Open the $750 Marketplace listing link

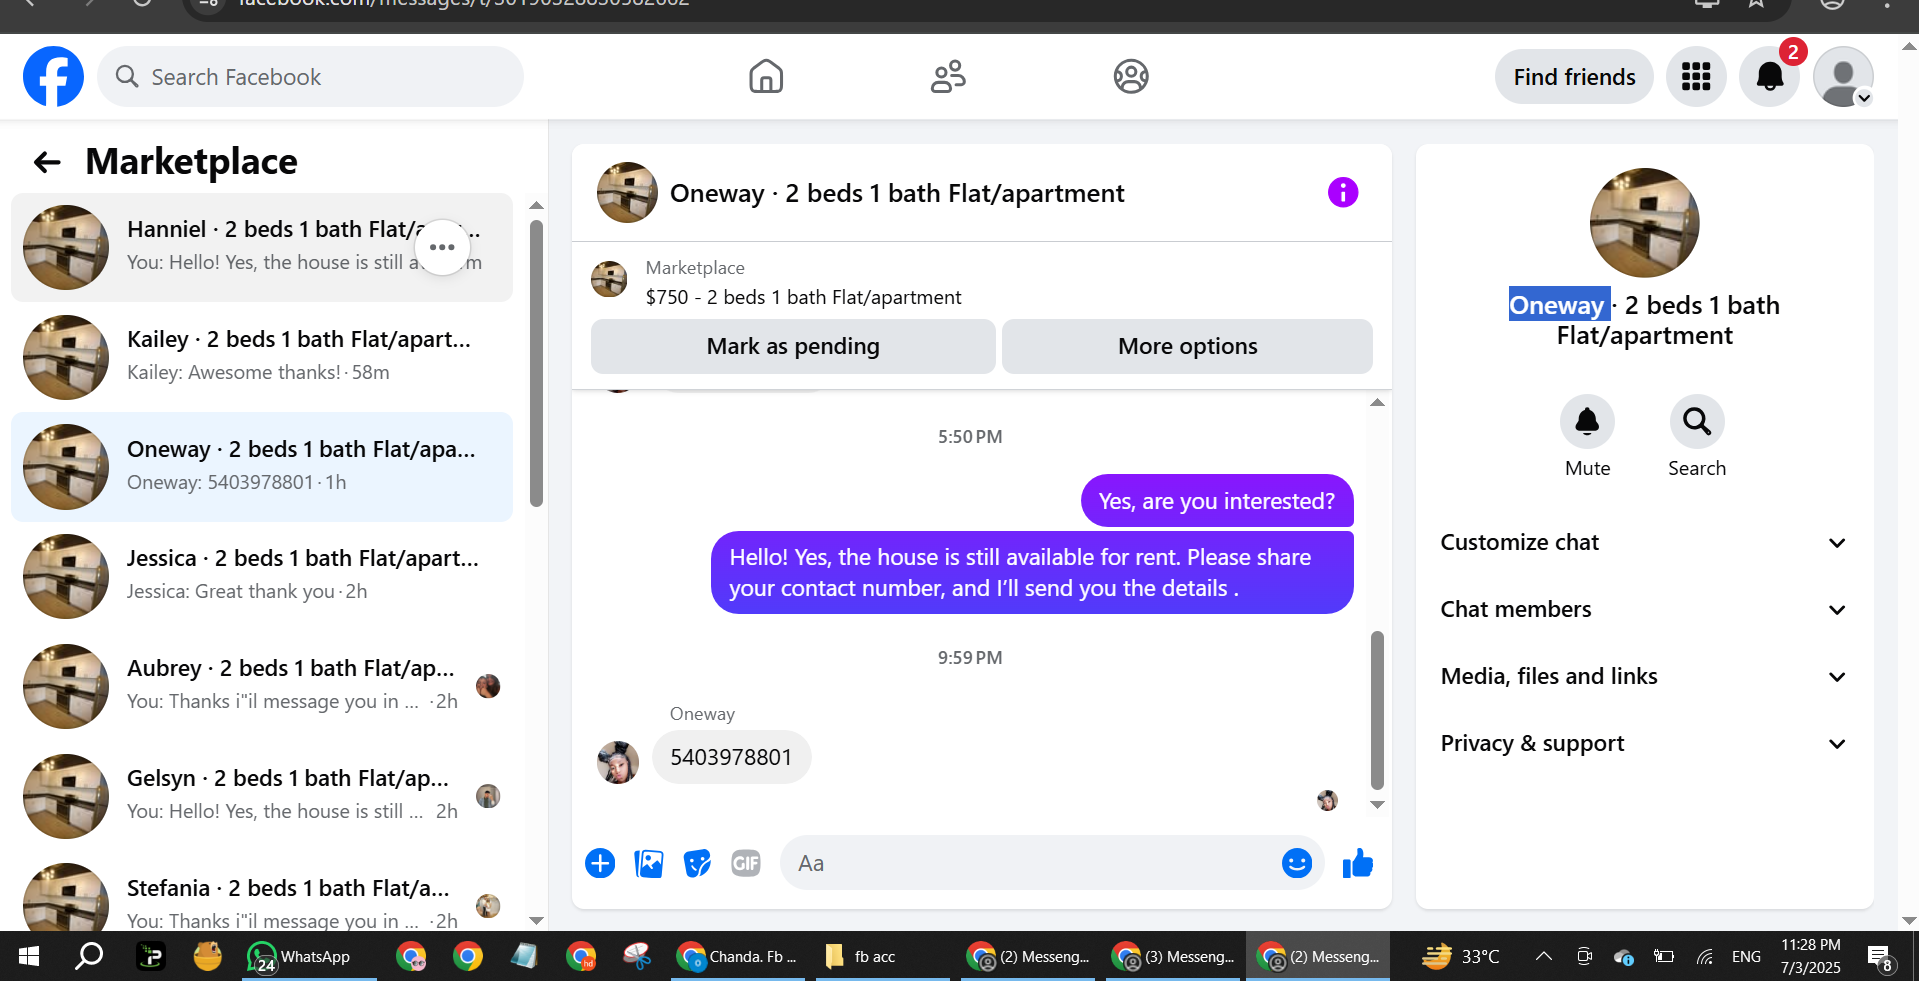pyautogui.click(x=803, y=297)
